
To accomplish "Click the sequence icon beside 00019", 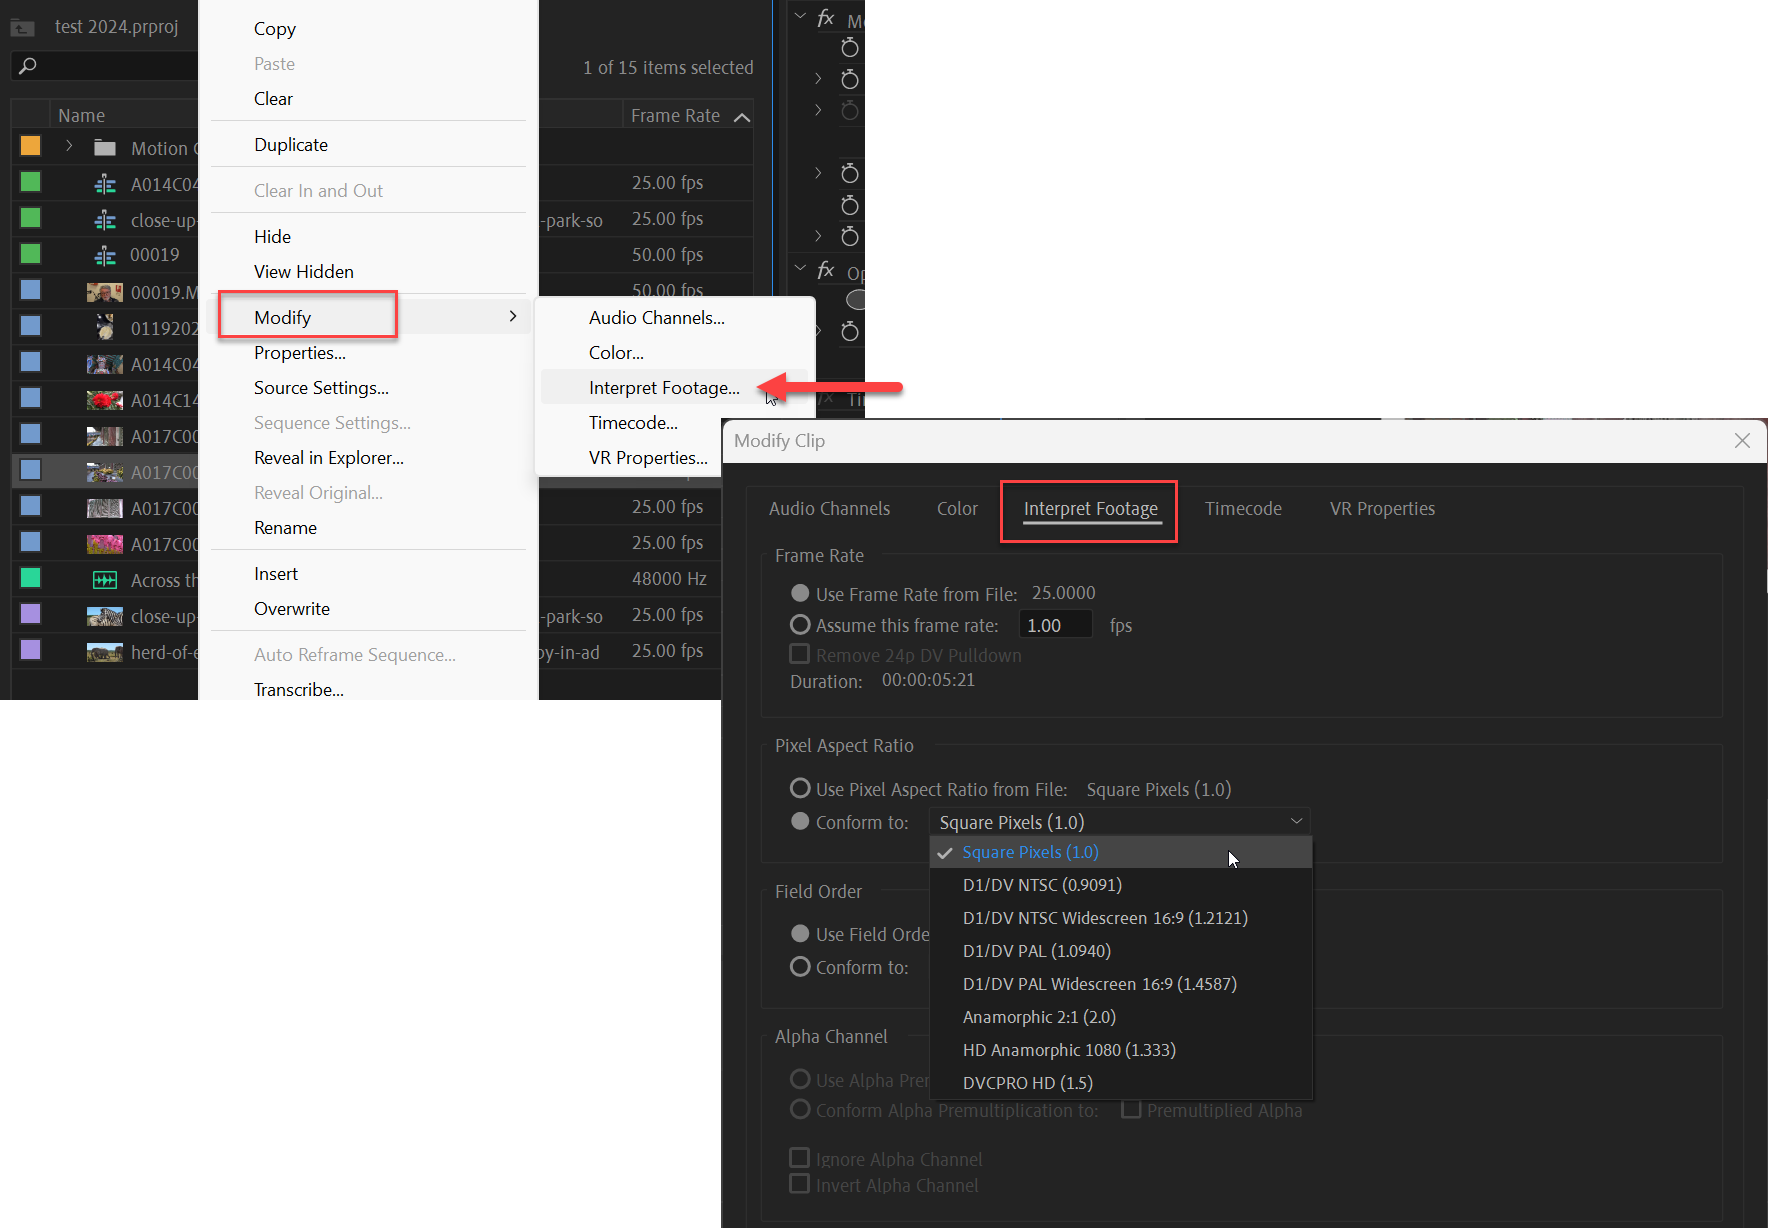I will (x=105, y=254).
